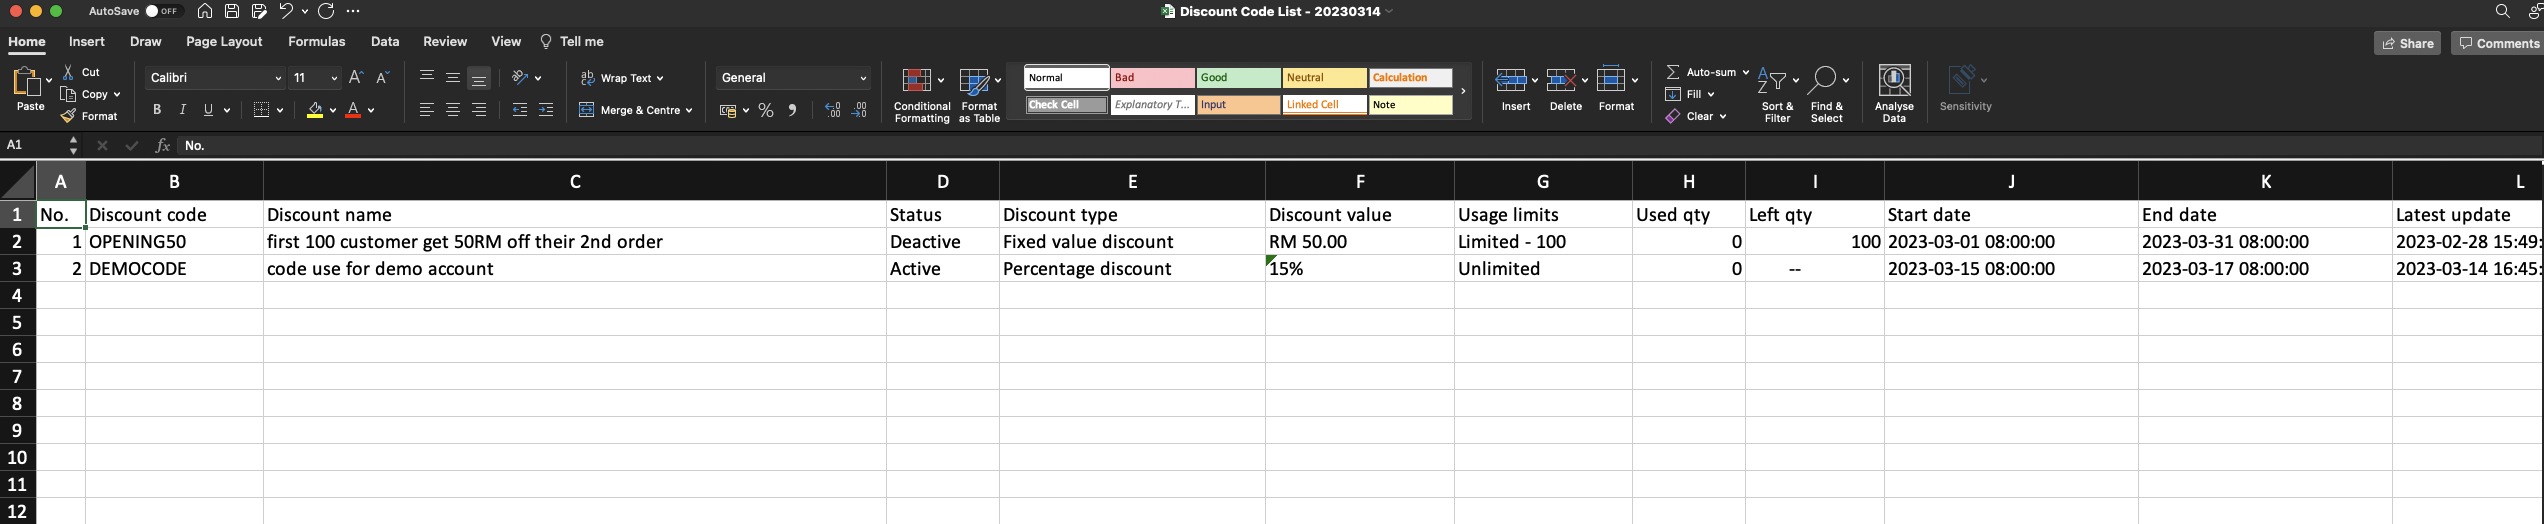Expand the General number format dropdown

(863, 78)
